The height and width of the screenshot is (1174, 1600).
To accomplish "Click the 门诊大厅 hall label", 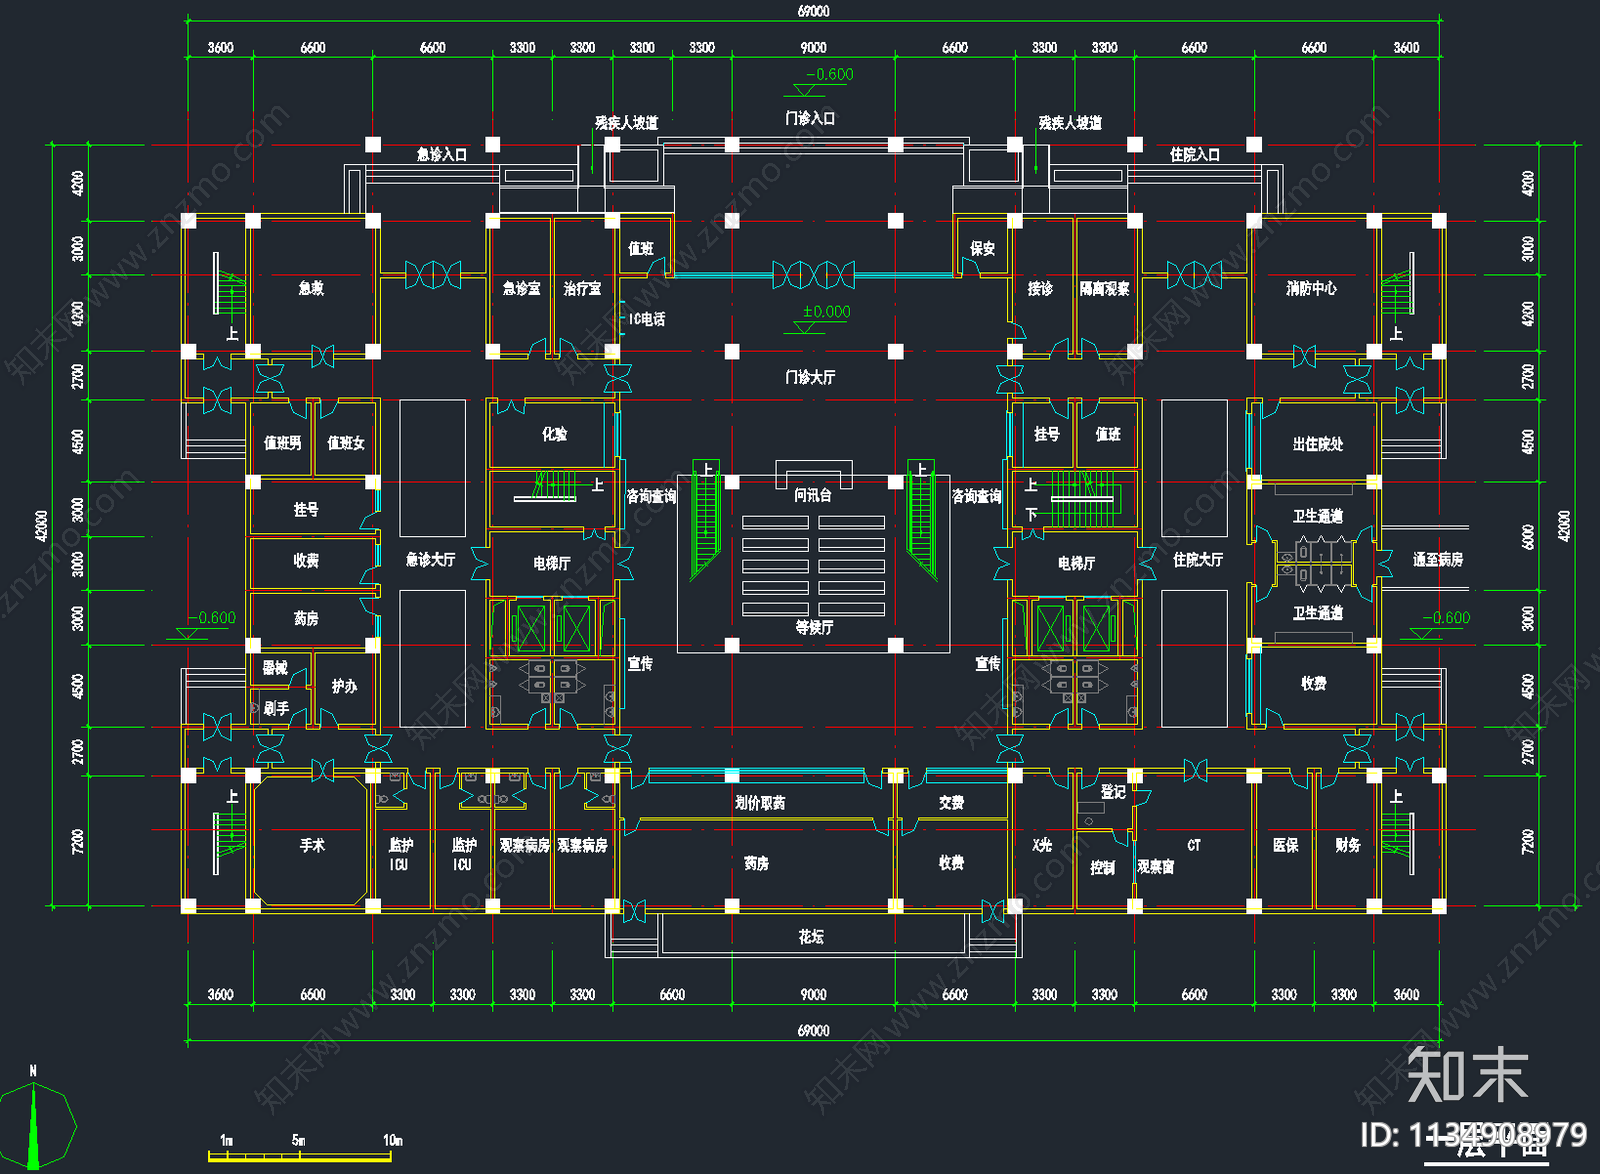I will pos(810,377).
